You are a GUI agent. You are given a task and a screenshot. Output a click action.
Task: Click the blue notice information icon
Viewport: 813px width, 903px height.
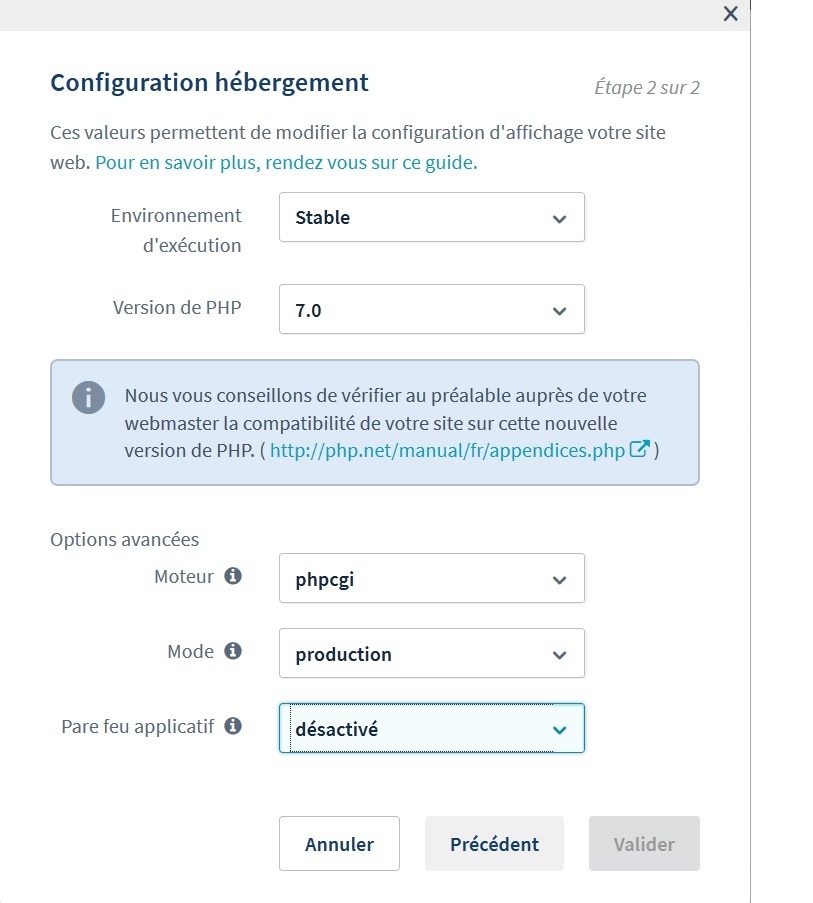click(88, 396)
